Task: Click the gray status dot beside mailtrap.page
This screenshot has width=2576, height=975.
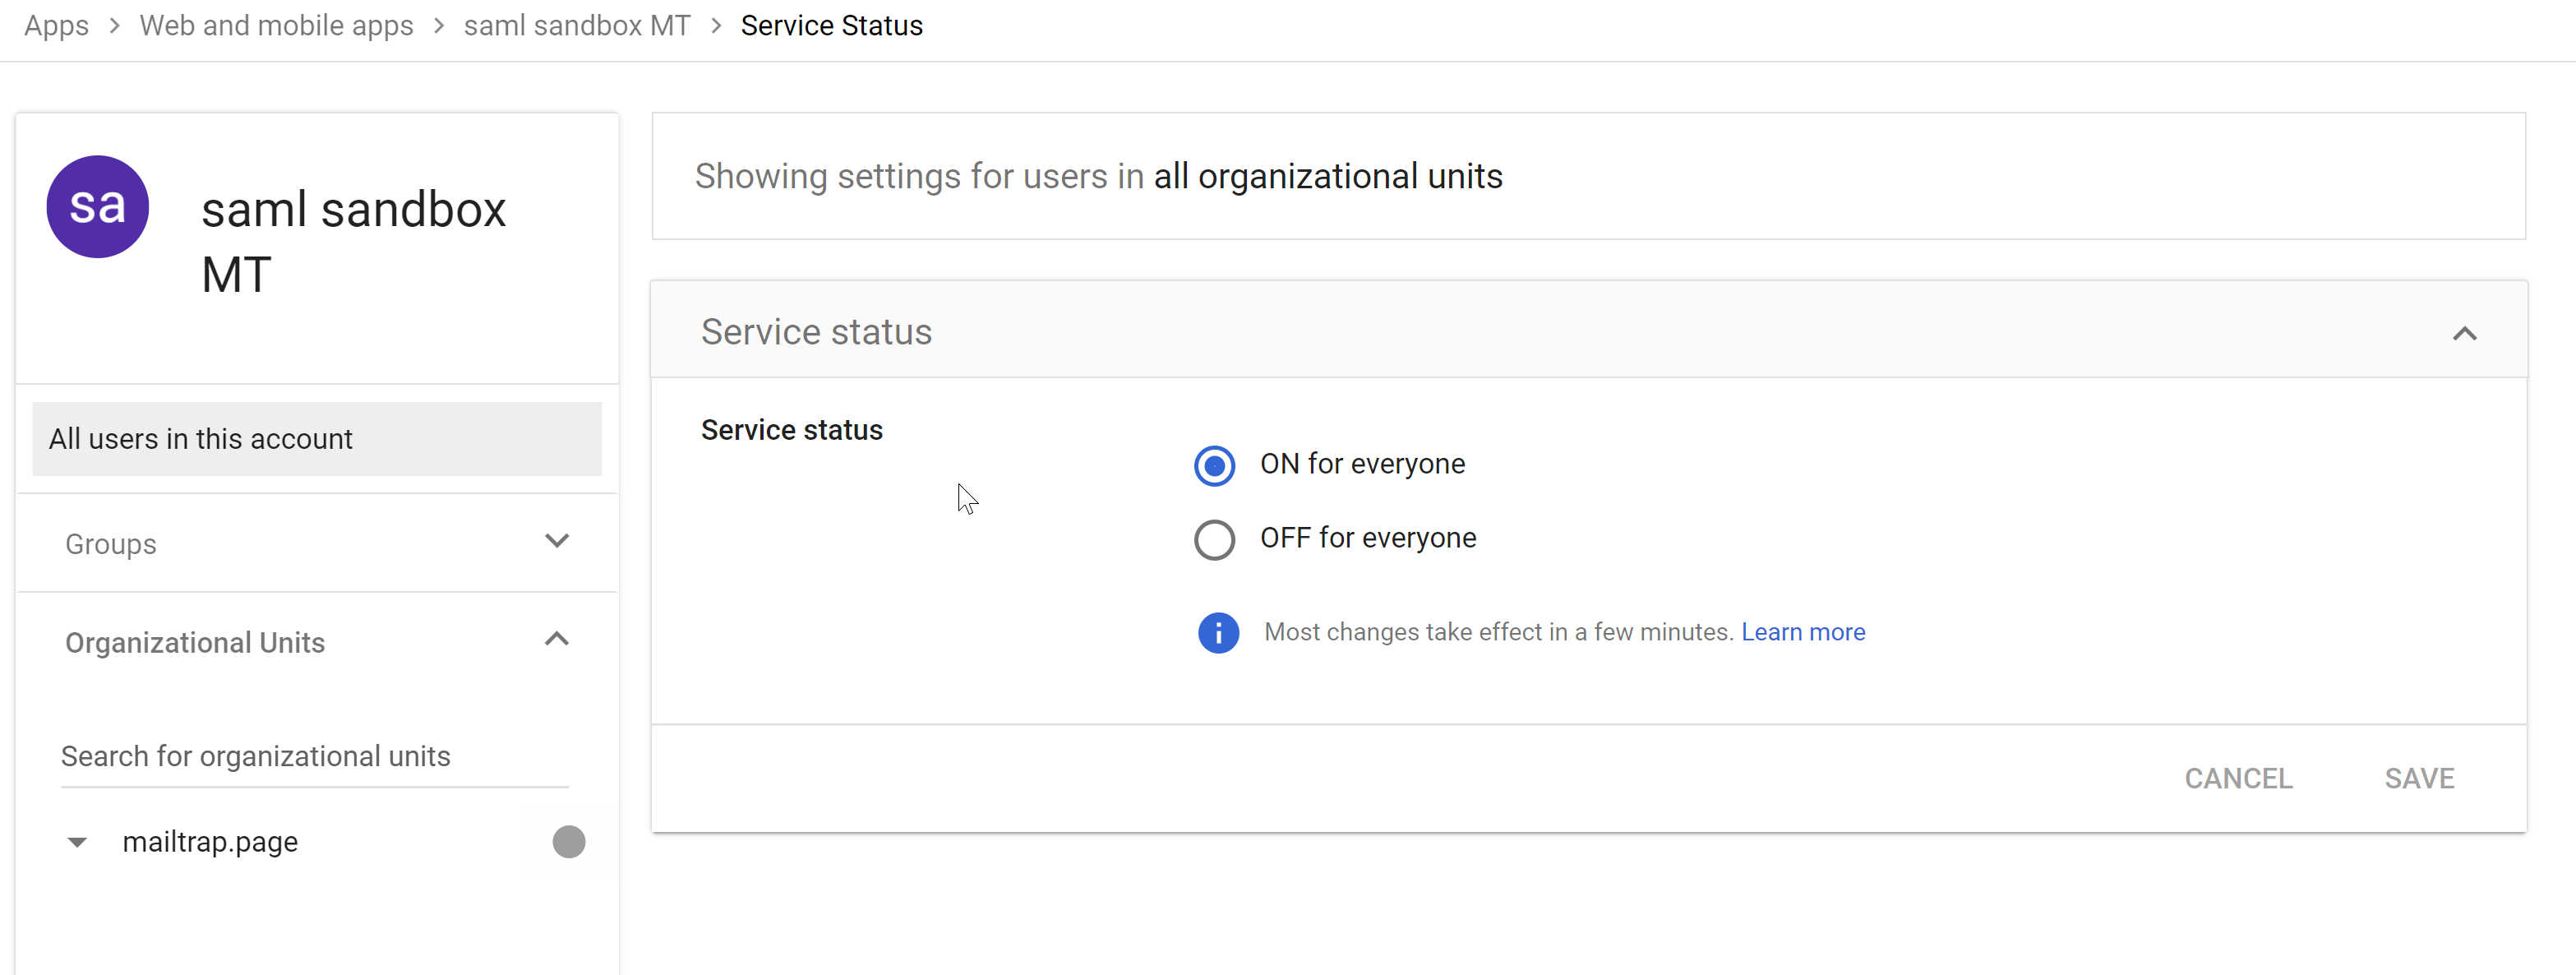Action: (568, 842)
